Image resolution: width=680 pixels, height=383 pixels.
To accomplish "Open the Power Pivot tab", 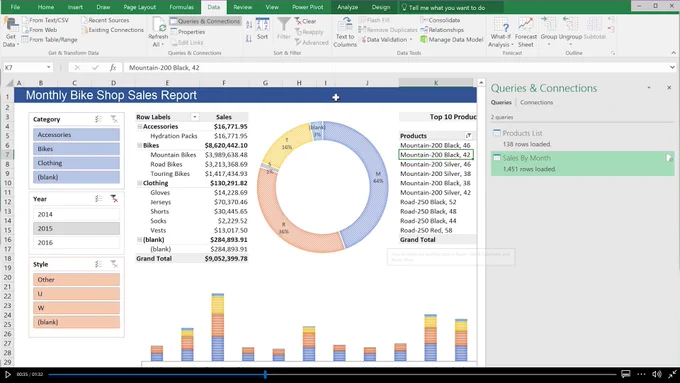I will click(x=307, y=7).
